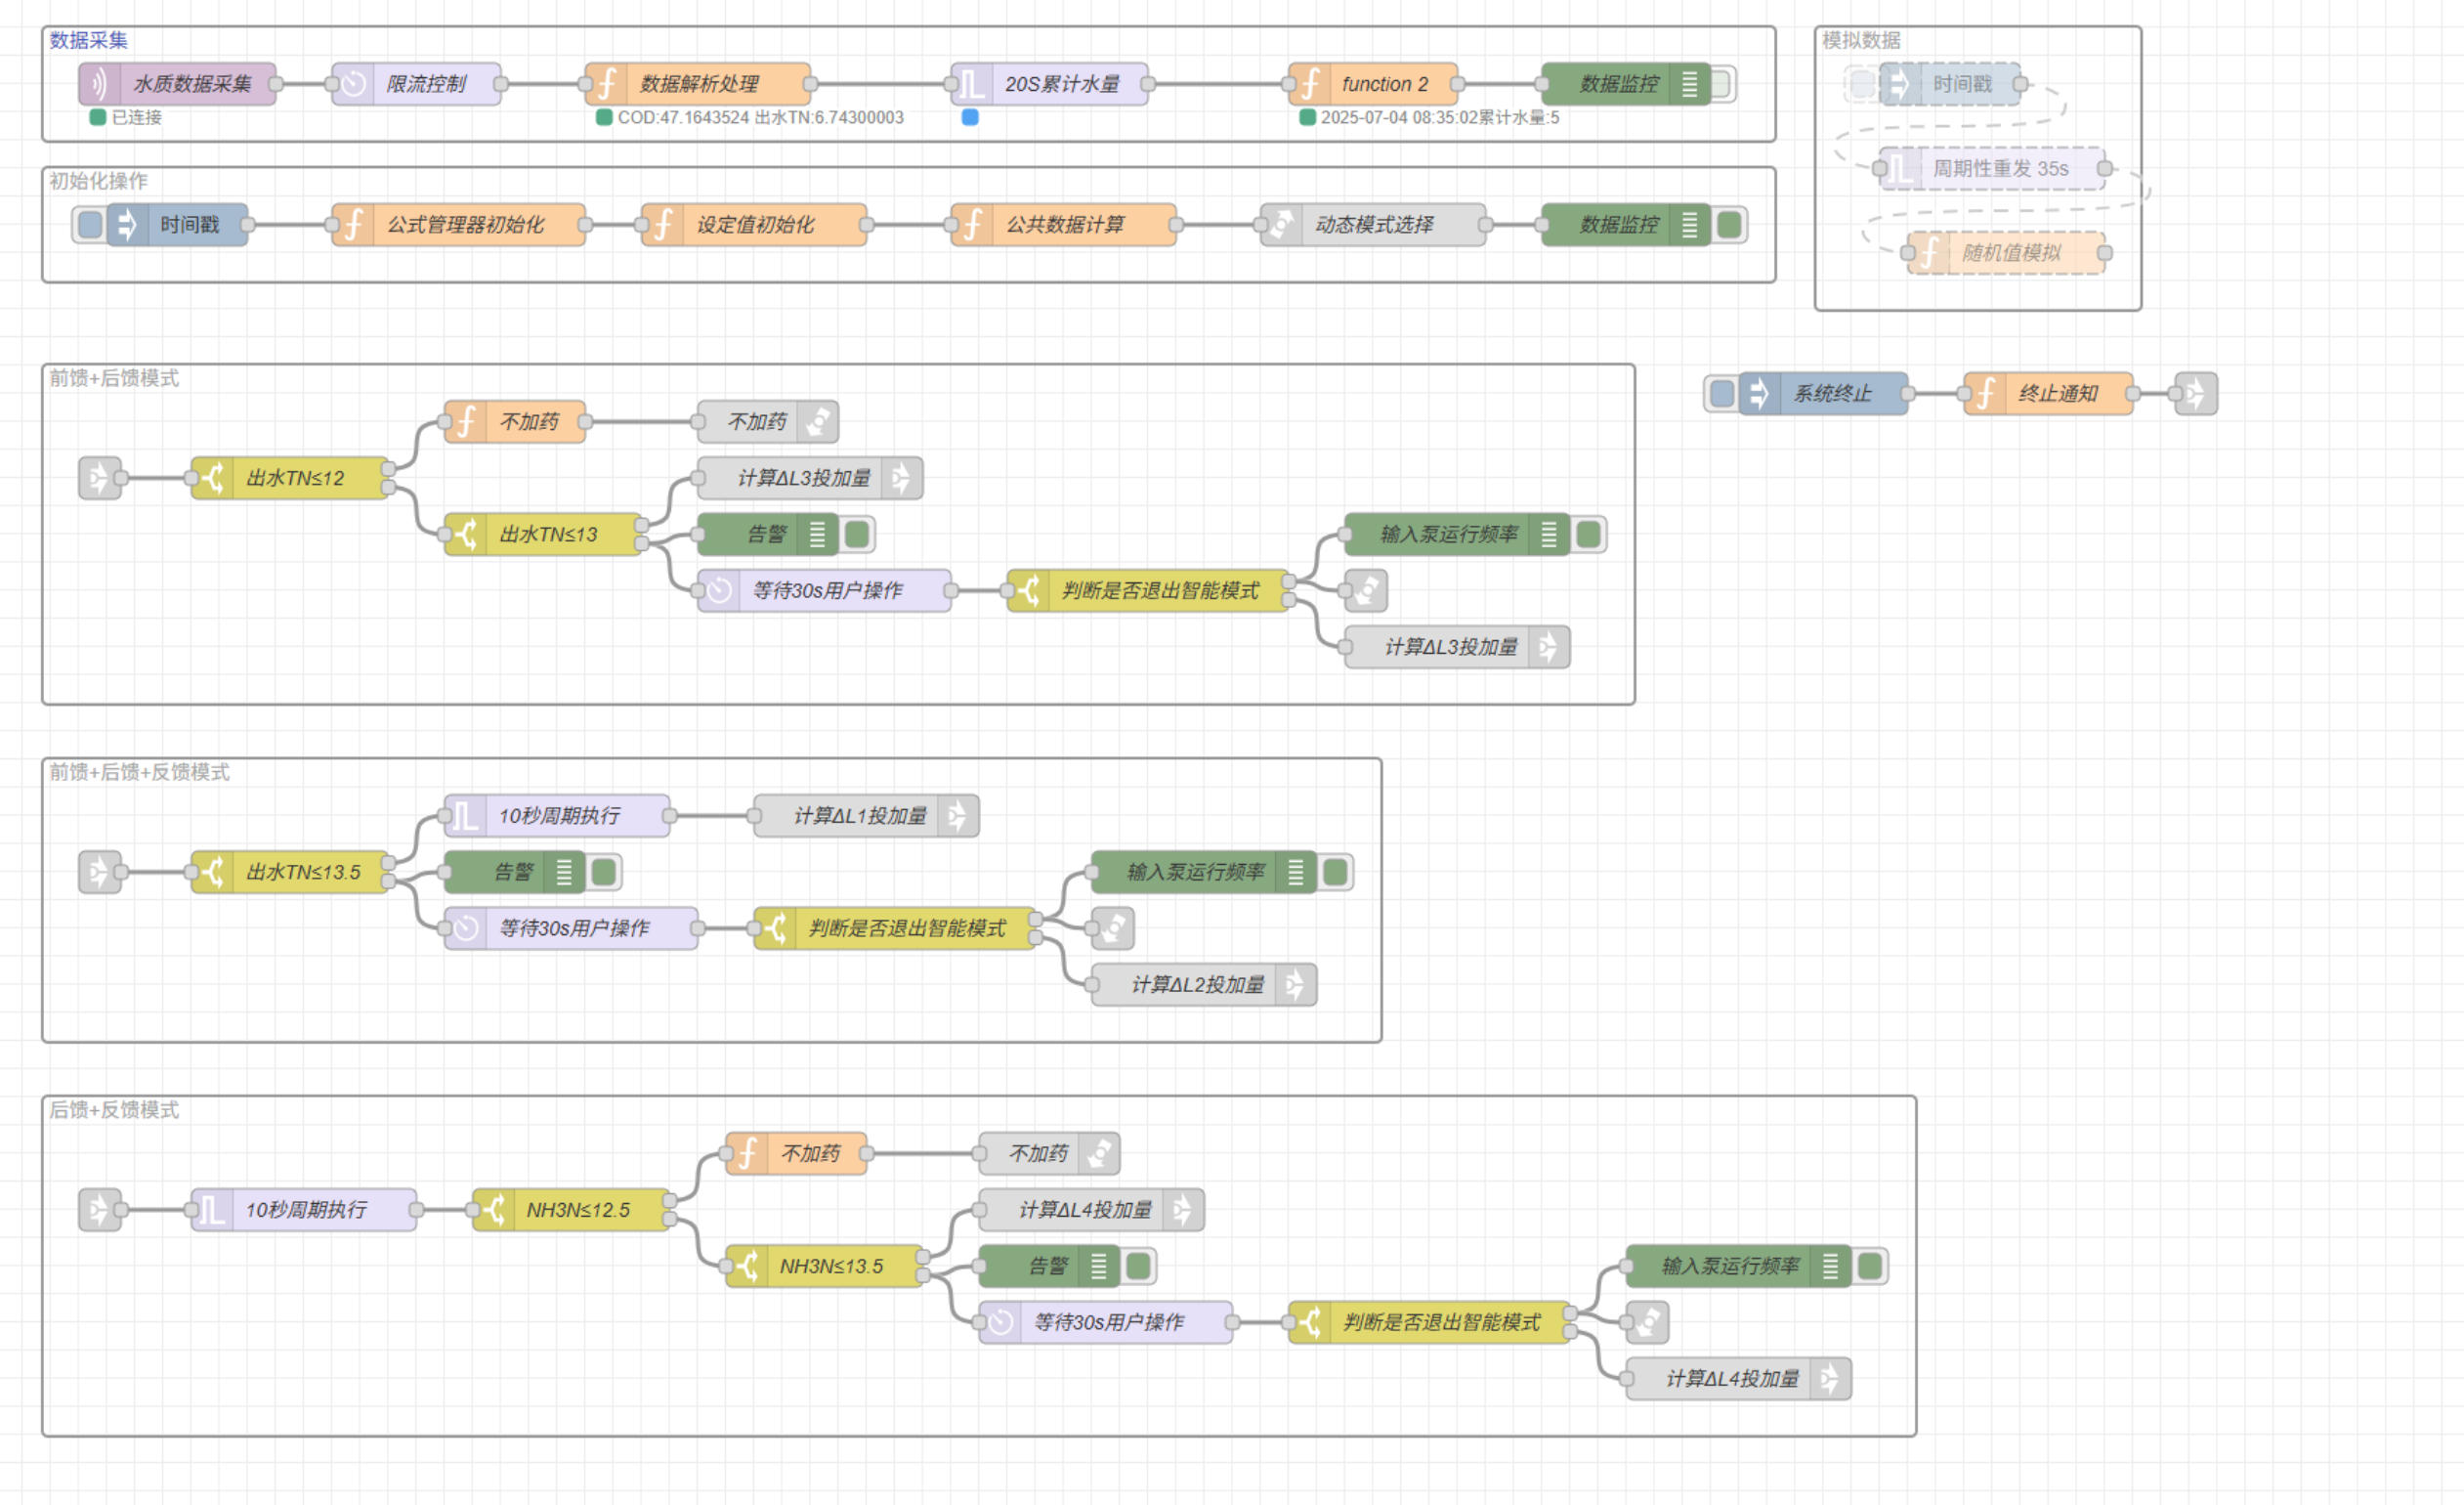
Task: Select the switch icon on 出水TN≤12 node
Action: [x=212, y=478]
